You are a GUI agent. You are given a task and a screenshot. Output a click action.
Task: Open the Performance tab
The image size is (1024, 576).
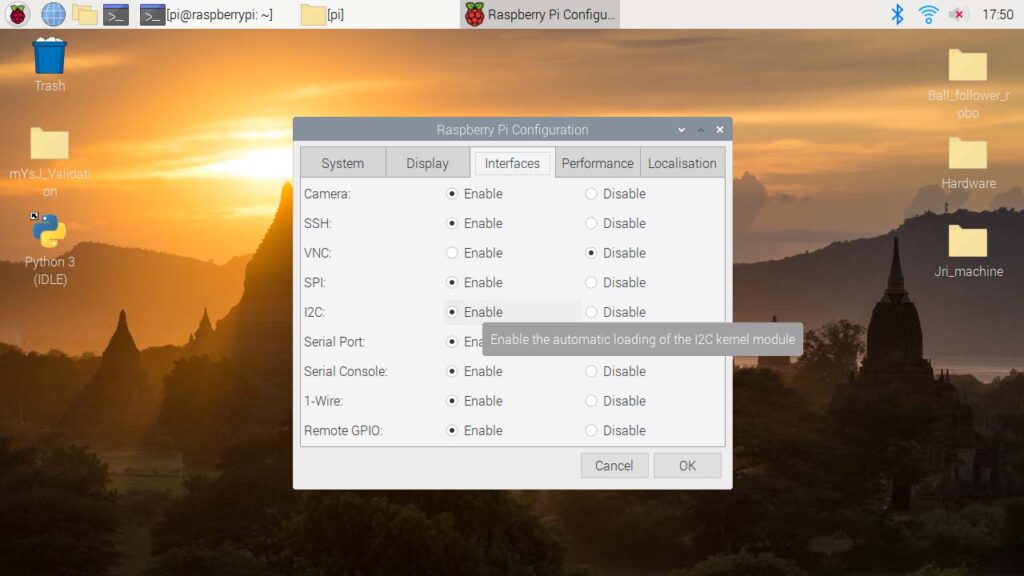tap(597, 163)
